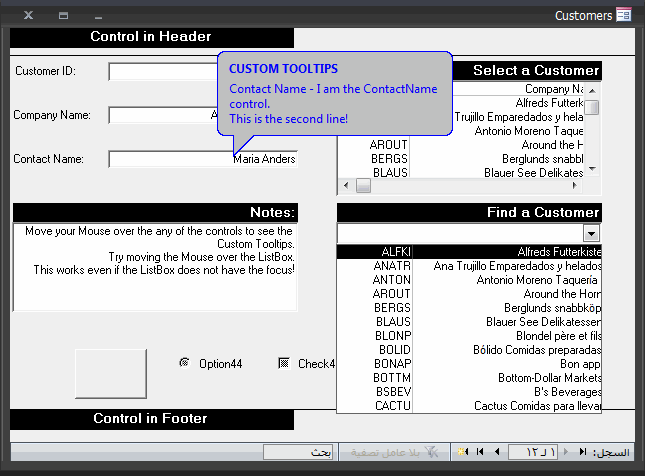Screen dimensions: 645x476
Task: Select the Option44 radio button
Action: (184, 363)
